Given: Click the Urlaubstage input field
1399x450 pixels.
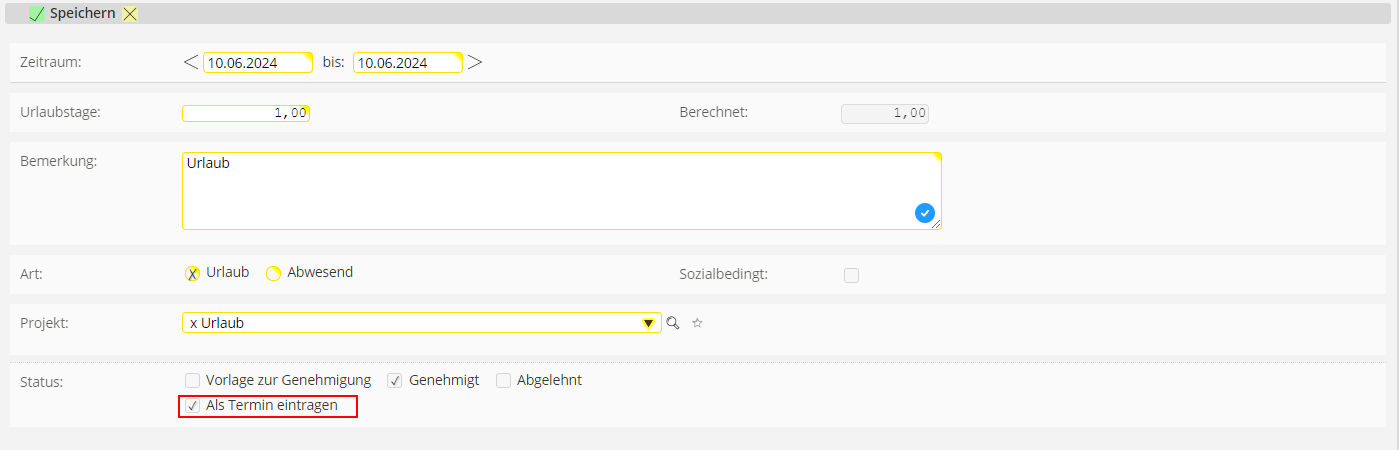Looking at the screenshot, I should tap(245, 113).
